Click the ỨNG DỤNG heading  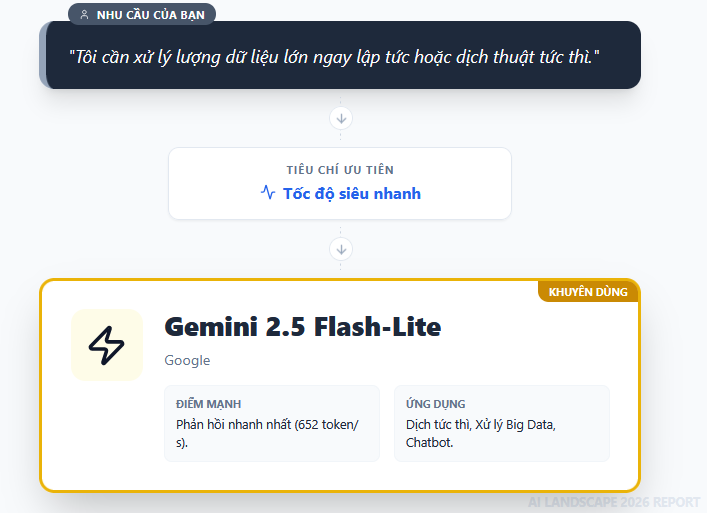pyautogui.click(x=435, y=404)
